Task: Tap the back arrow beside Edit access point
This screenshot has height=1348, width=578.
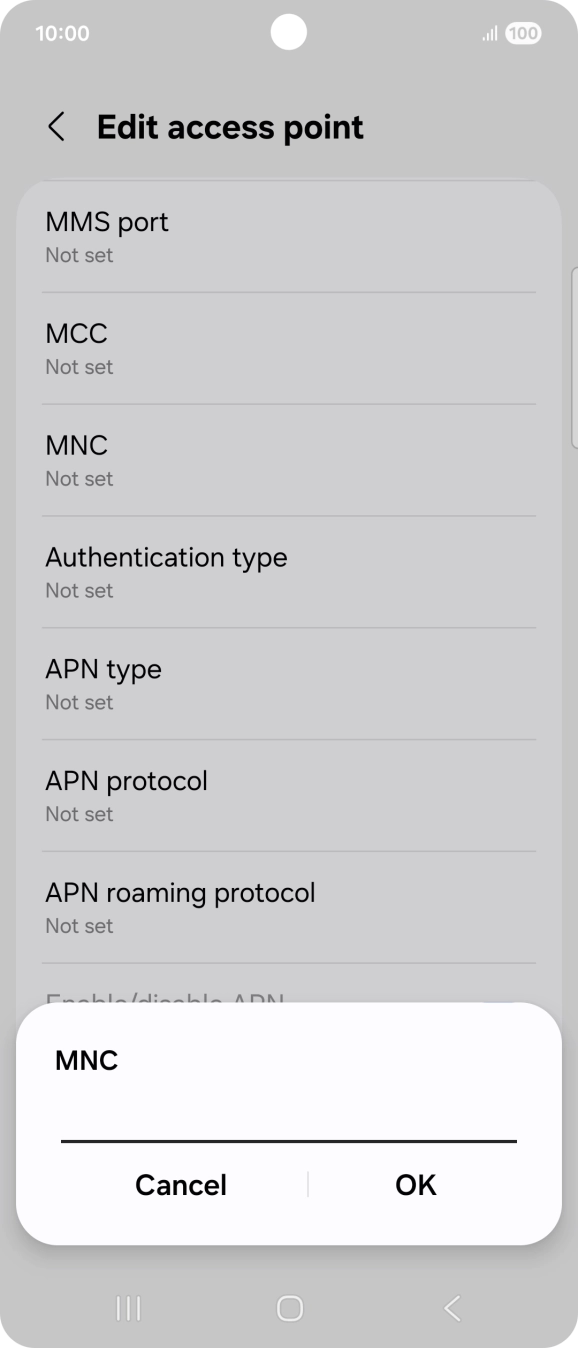Action: [57, 127]
